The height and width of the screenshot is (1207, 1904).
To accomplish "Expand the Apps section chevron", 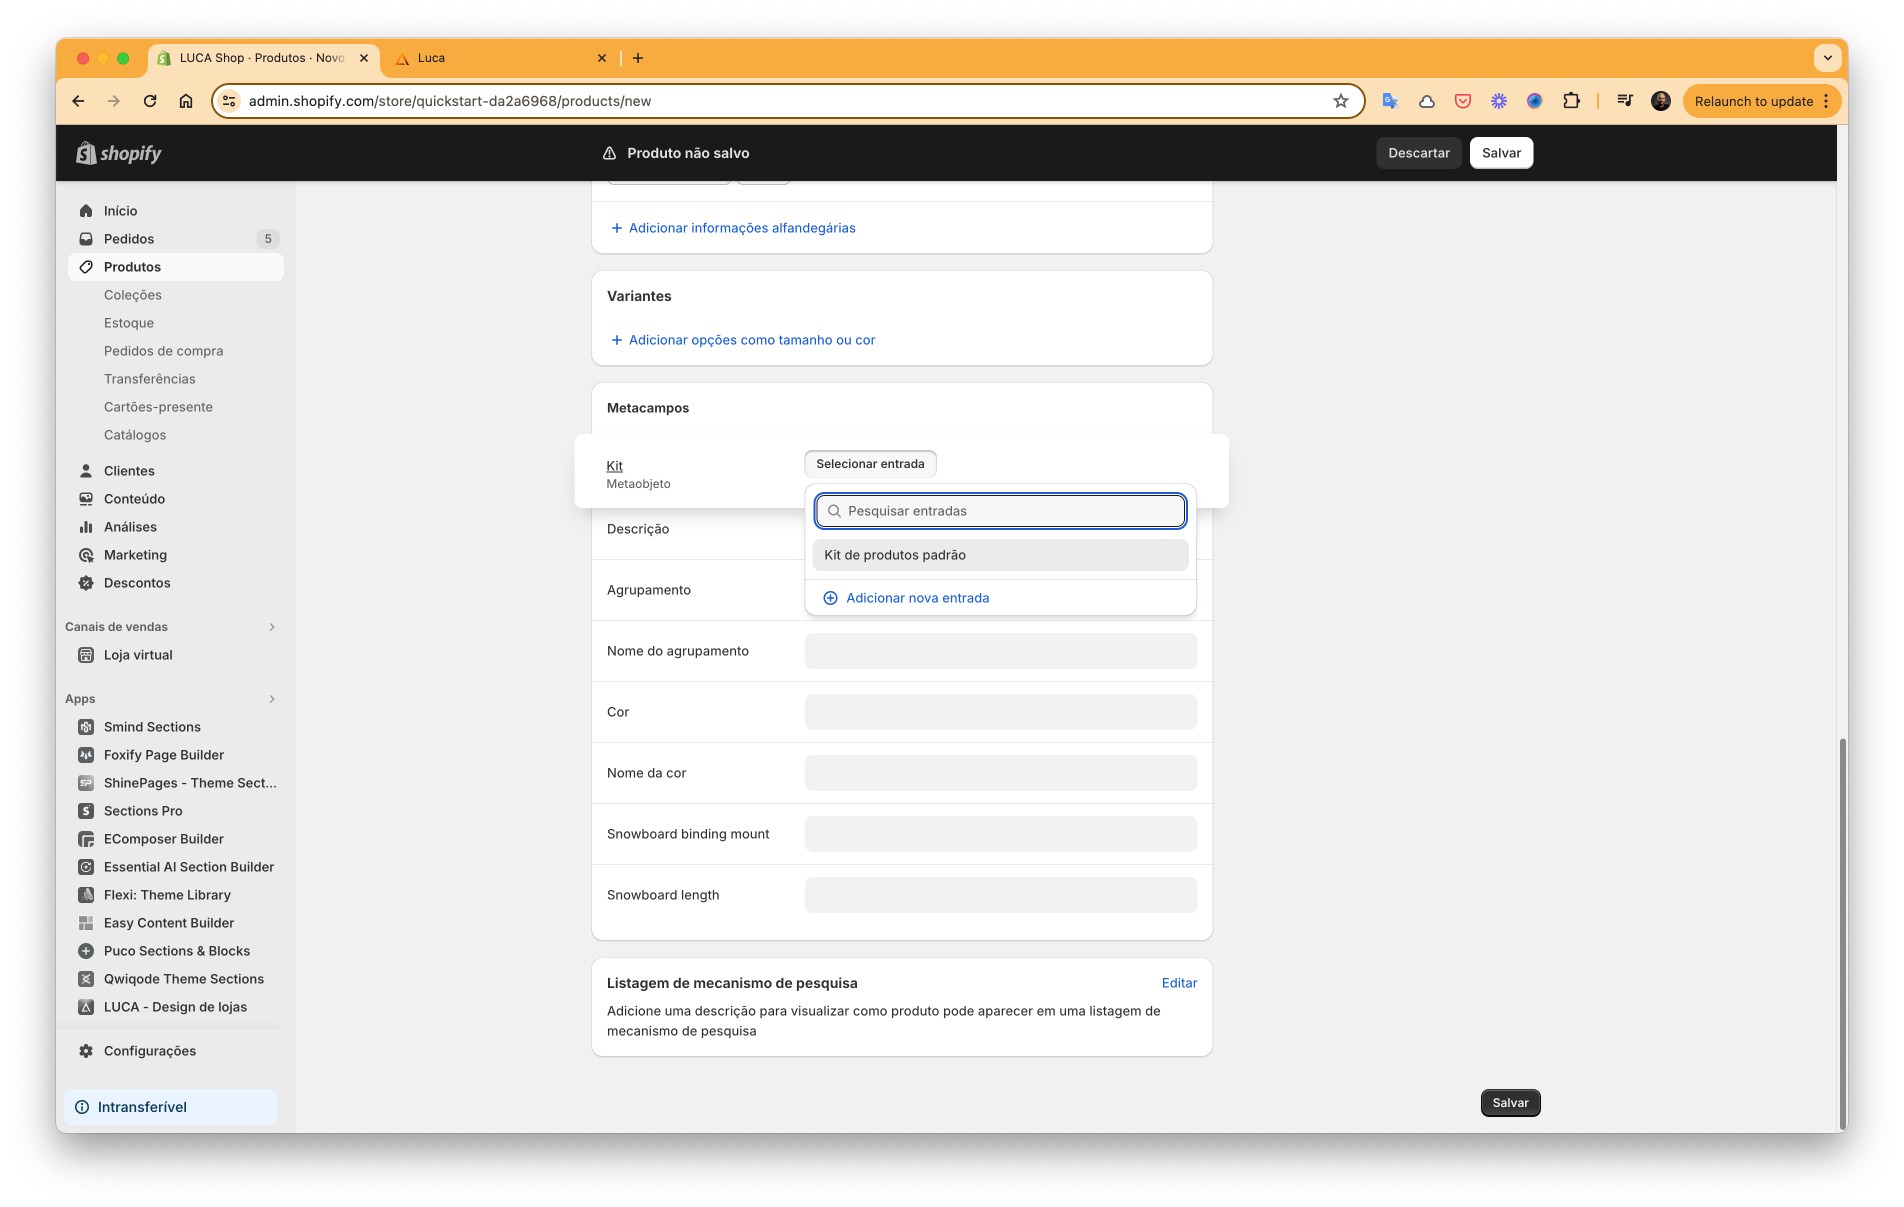I will (x=271, y=699).
